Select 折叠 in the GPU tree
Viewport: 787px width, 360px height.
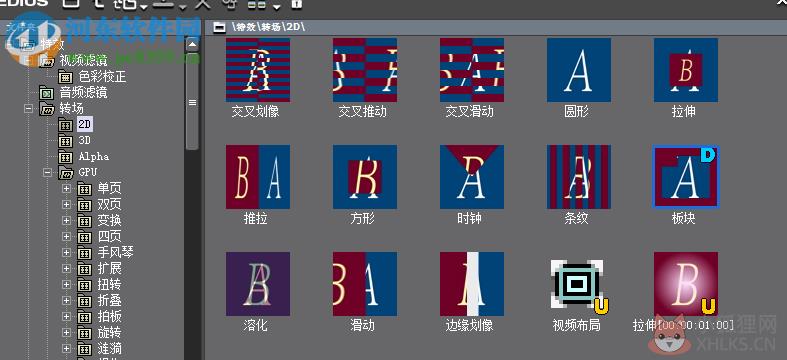pyautogui.click(x=109, y=301)
